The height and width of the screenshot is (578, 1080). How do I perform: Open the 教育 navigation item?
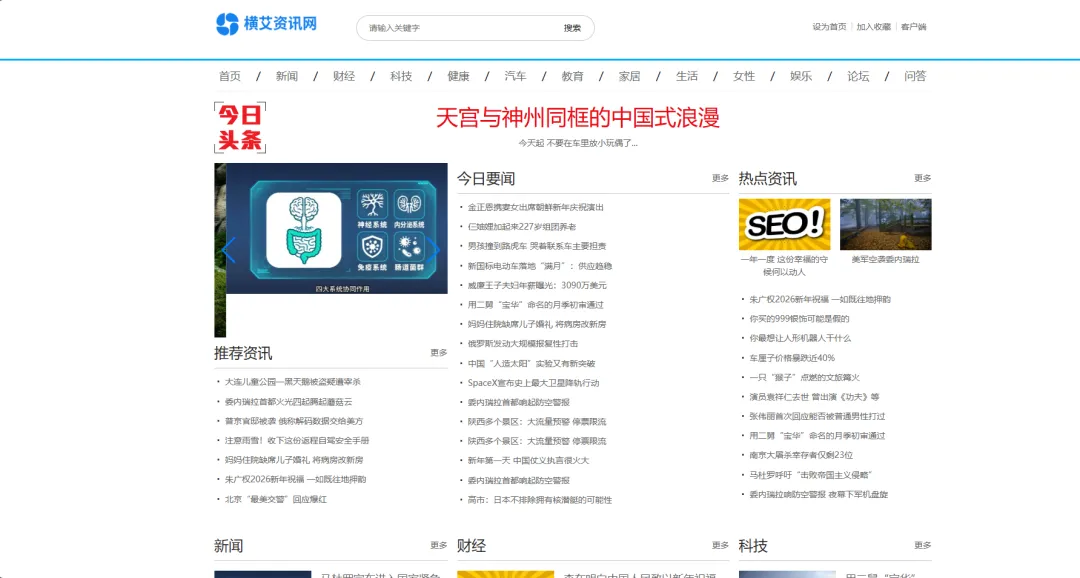[572, 76]
